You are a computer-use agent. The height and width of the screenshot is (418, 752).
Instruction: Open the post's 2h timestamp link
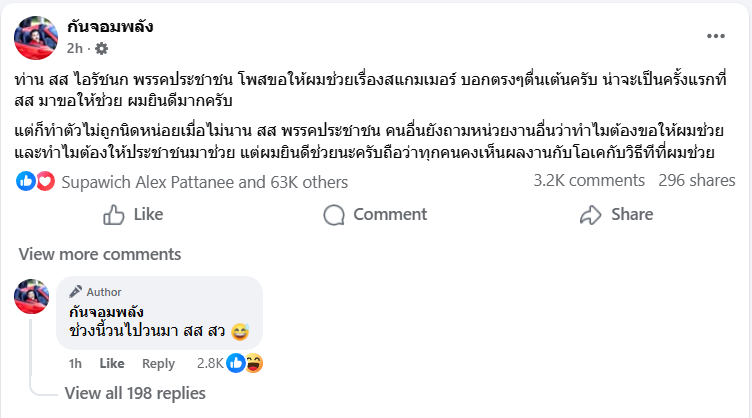[74, 48]
